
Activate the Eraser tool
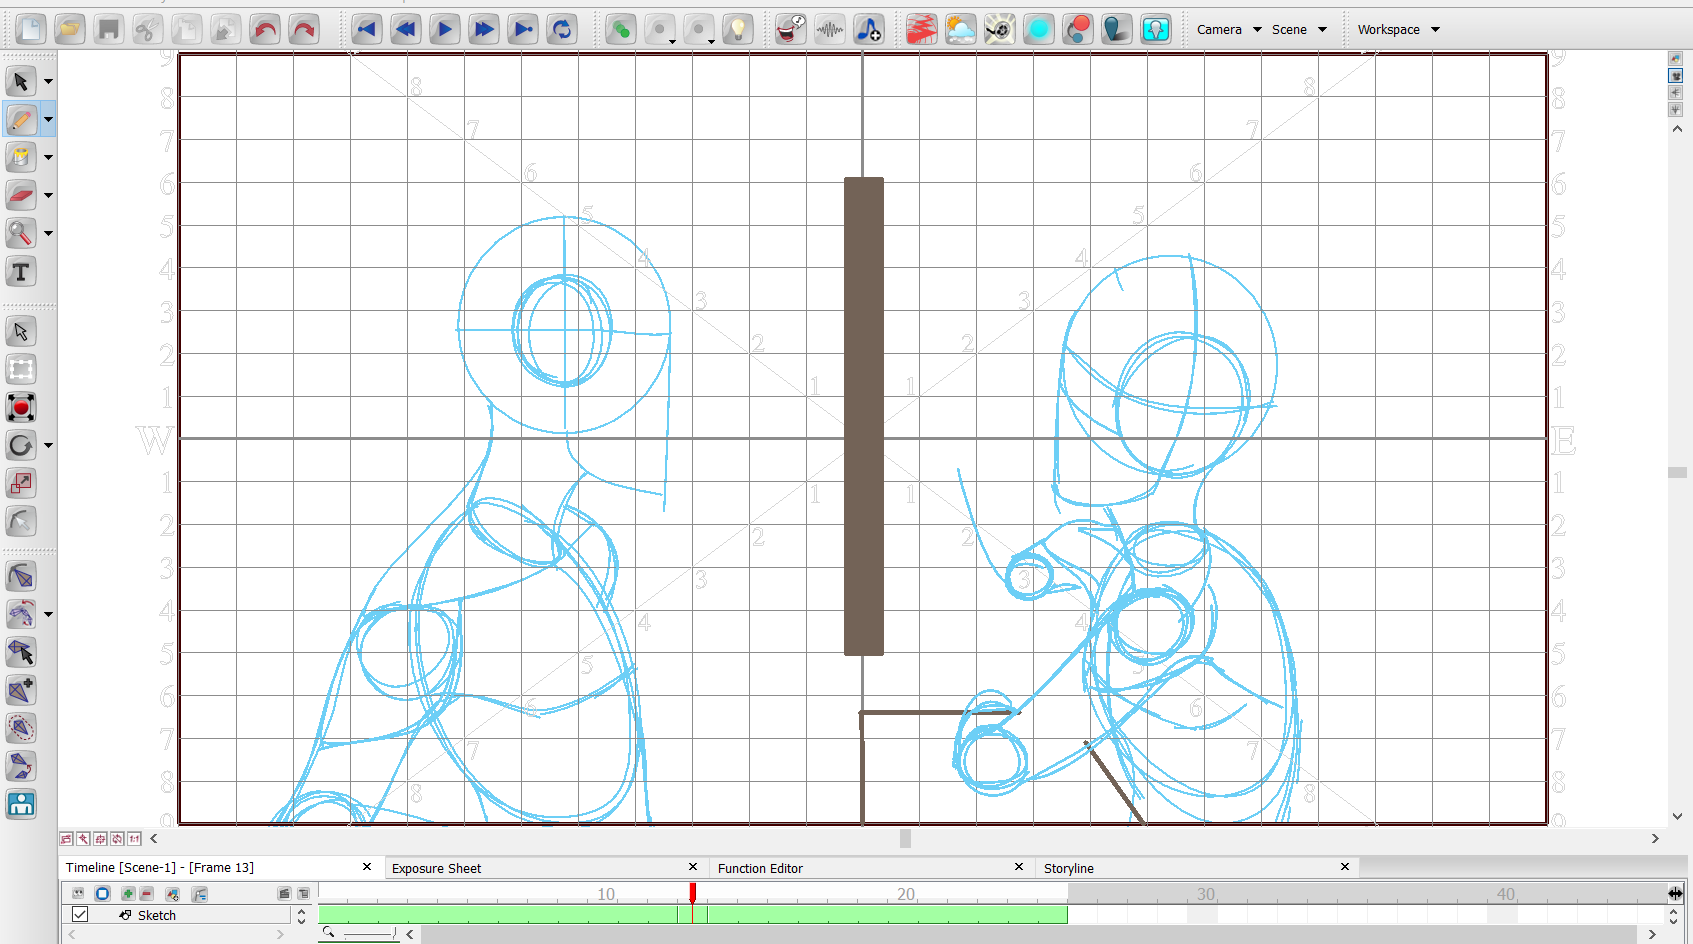coord(21,195)
